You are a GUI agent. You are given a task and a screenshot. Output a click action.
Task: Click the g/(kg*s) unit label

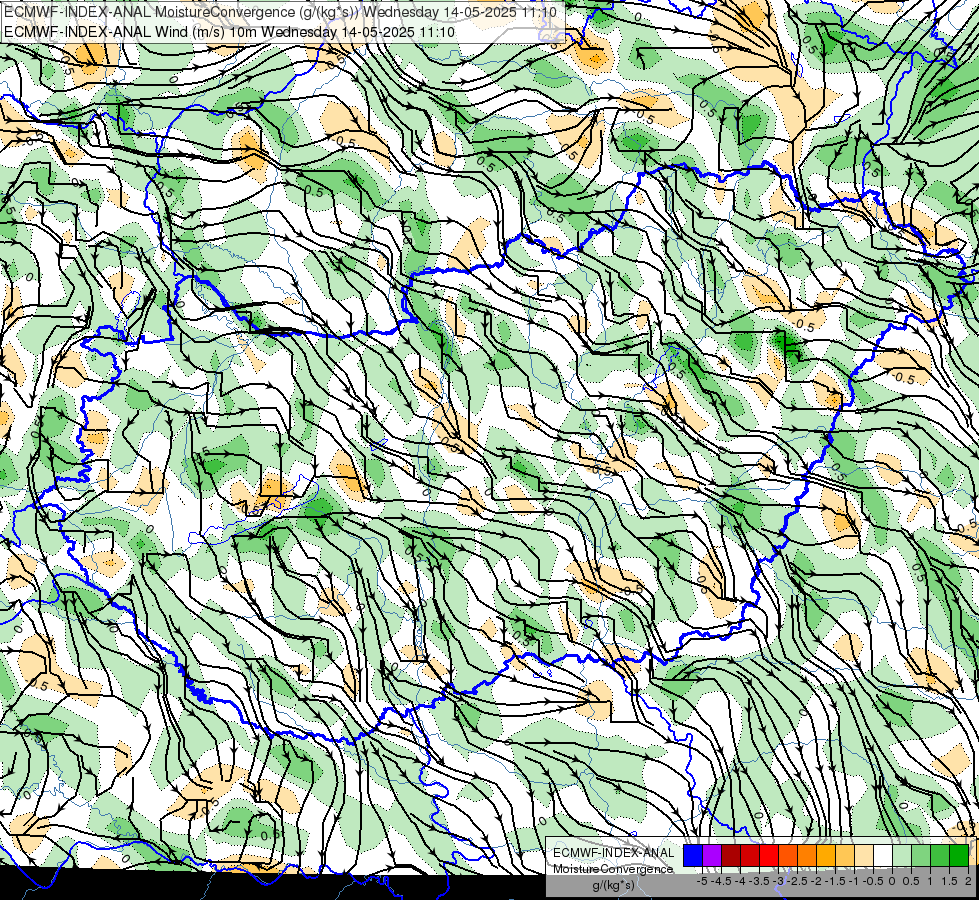tap(613, 886)
